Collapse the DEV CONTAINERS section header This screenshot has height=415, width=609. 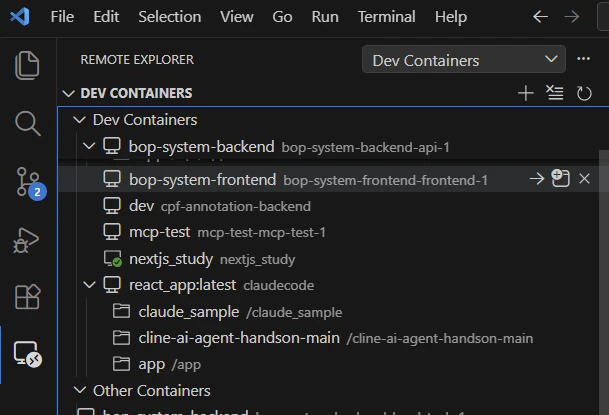click(x=68, y=94)
